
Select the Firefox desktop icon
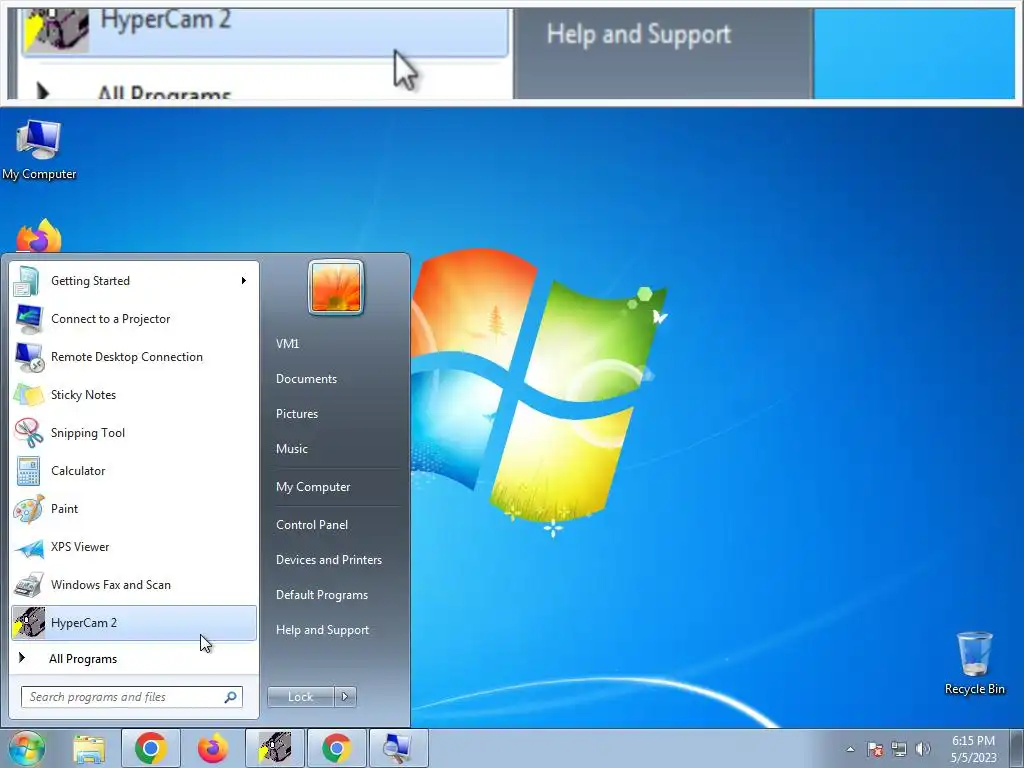[x=39, y=236]
